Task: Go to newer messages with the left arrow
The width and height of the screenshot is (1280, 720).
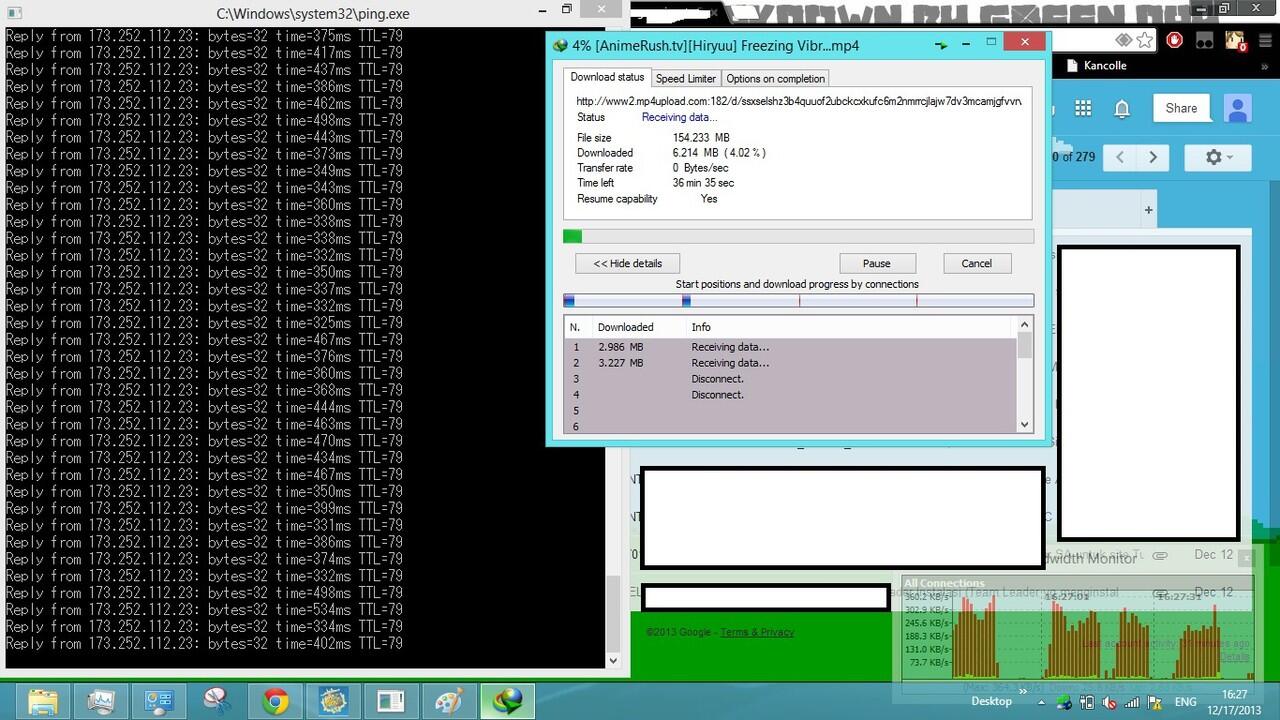Action: pyautogui.click(x=1120, y=157)
